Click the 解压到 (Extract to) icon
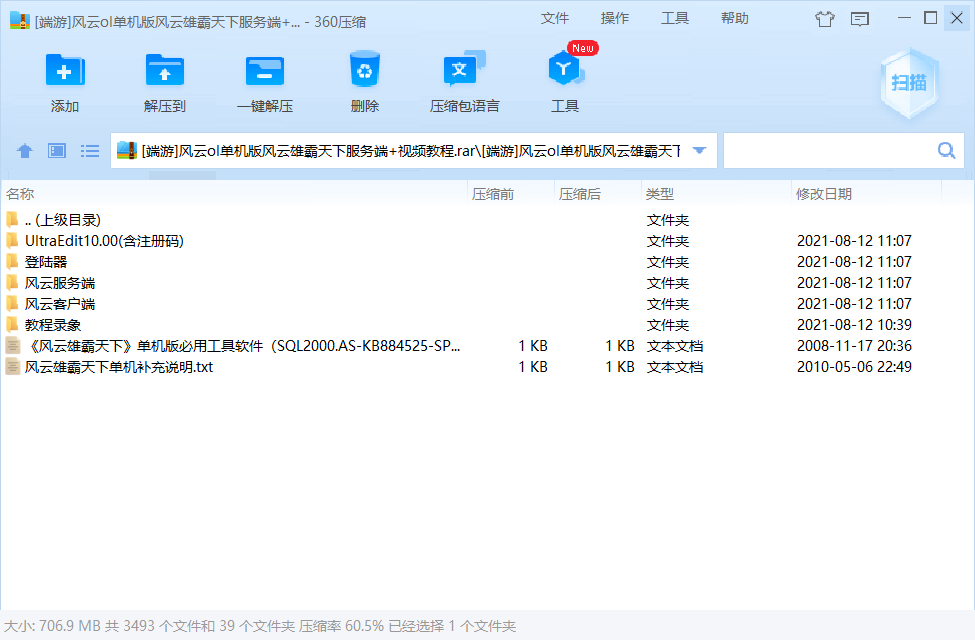This screenshot has width=975, height=640. tap(165, 70)
